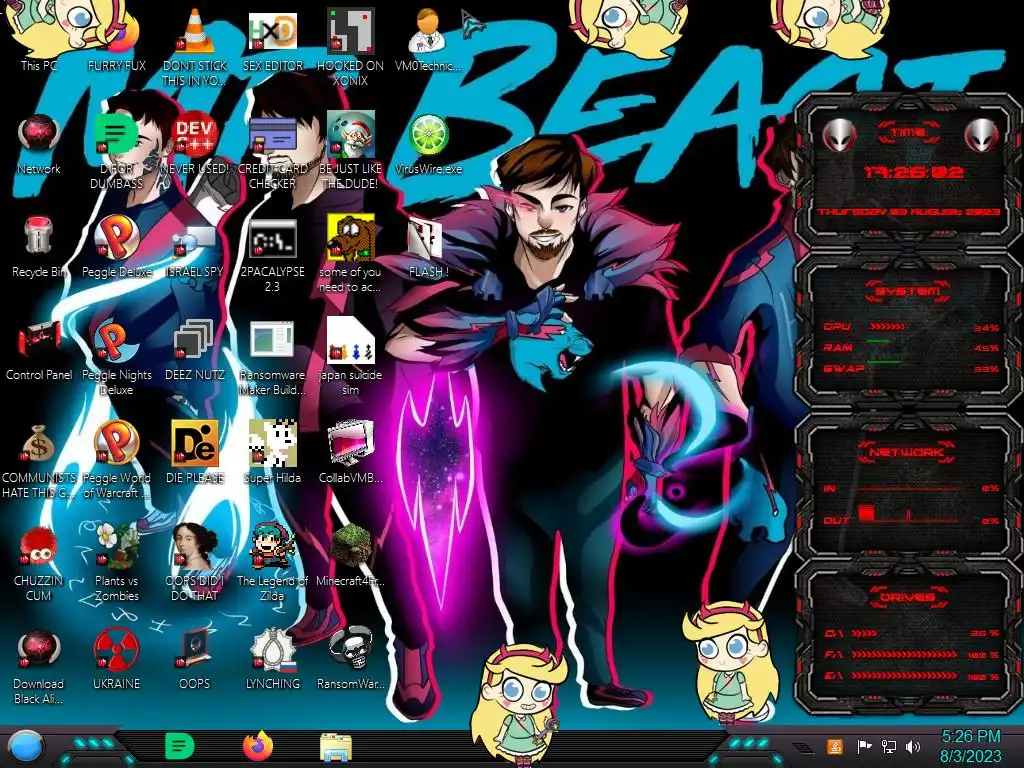
Task: Open the OOPS laptop desktop icon
Action: pyautogui.click(x=195, y=660)
